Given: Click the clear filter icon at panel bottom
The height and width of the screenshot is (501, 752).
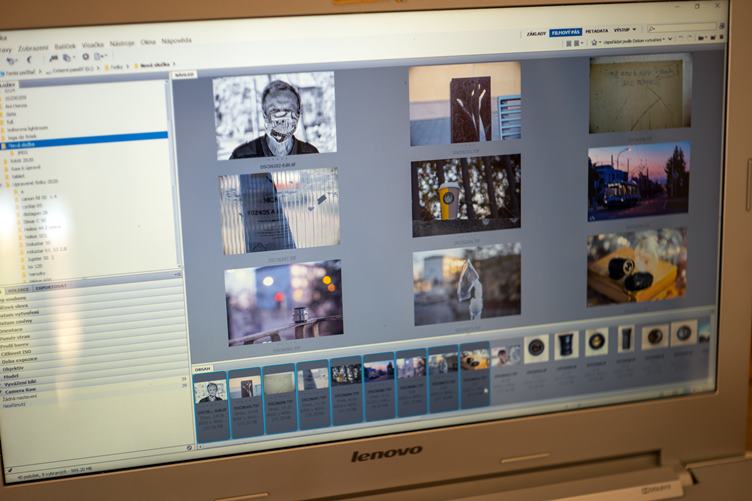Looking at the screenshot, I should click(x=189, y=447).
